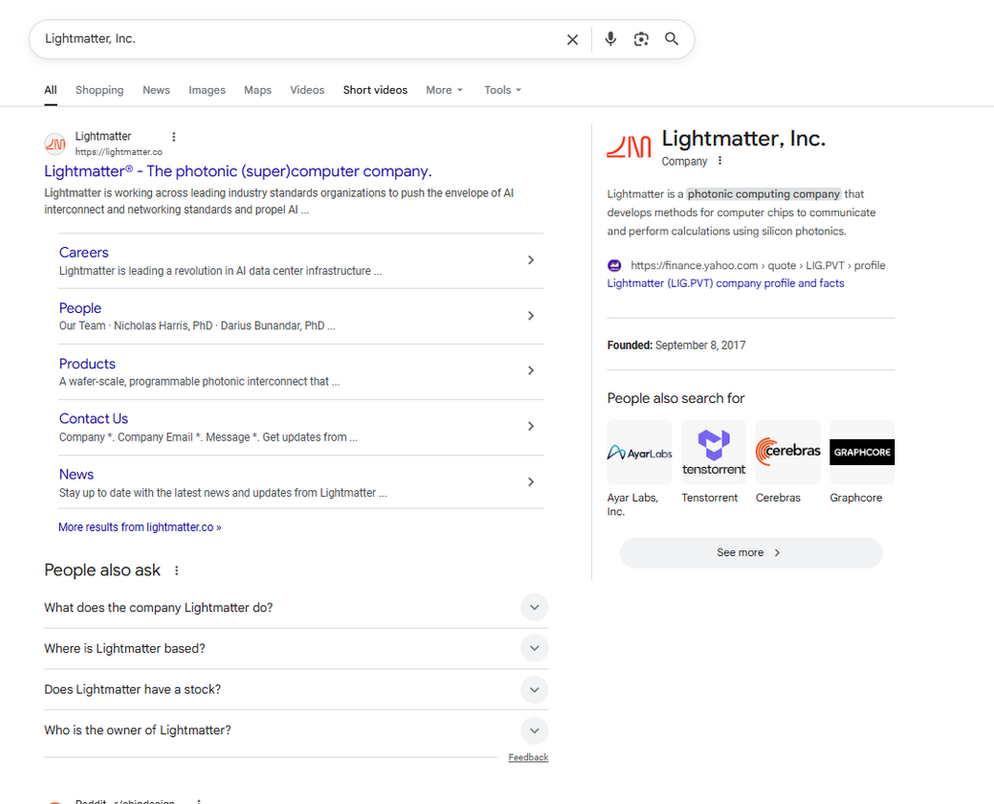Open the News sitelink under Lightmatter
Screen dimensions: 994x804
click(76, 474)
